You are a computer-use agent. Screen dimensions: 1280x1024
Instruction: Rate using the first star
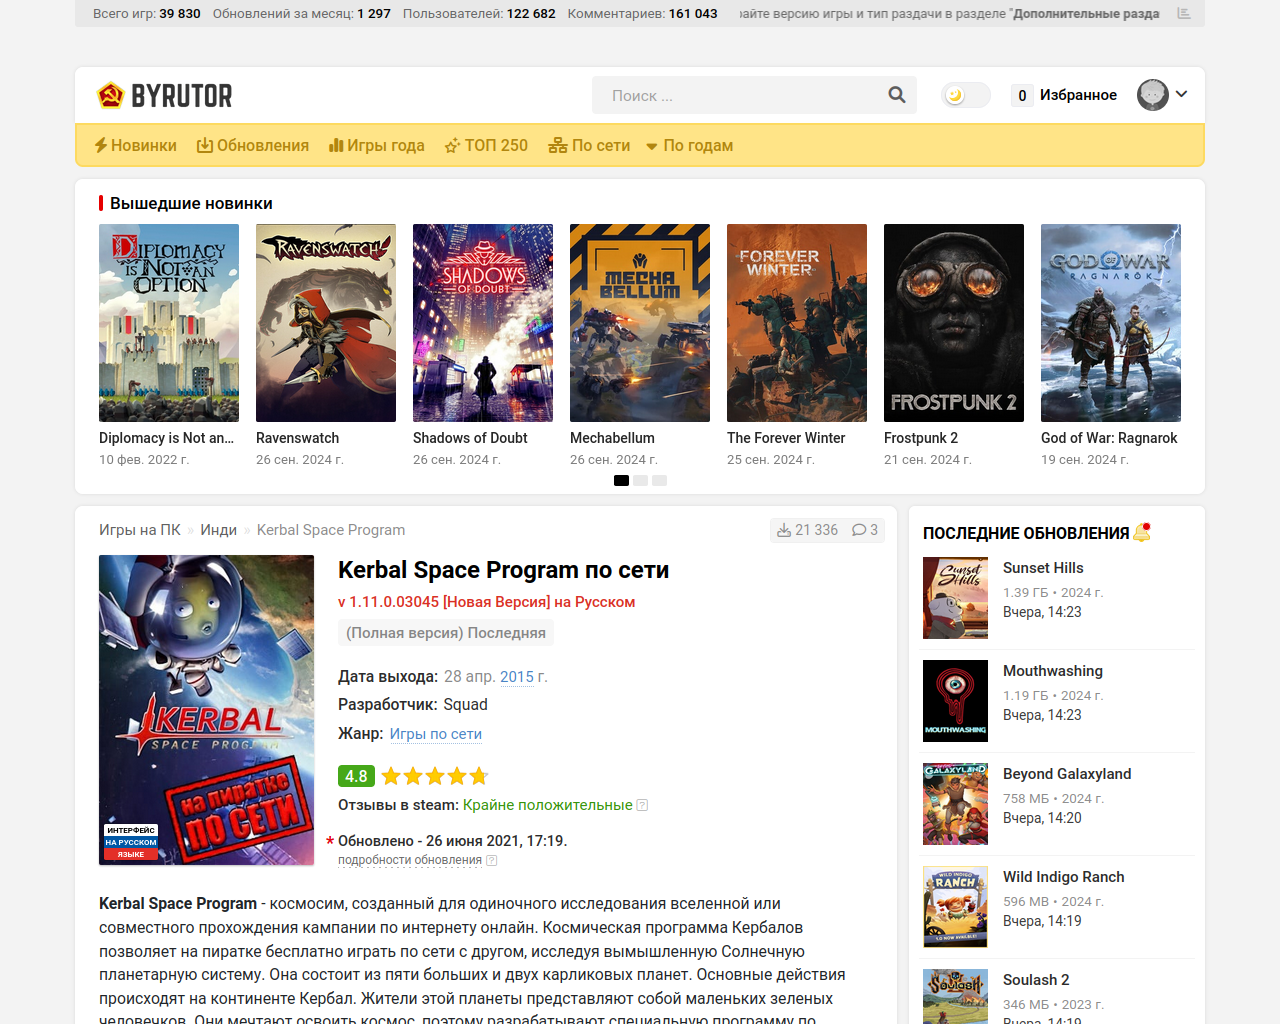tap(391, 776)
